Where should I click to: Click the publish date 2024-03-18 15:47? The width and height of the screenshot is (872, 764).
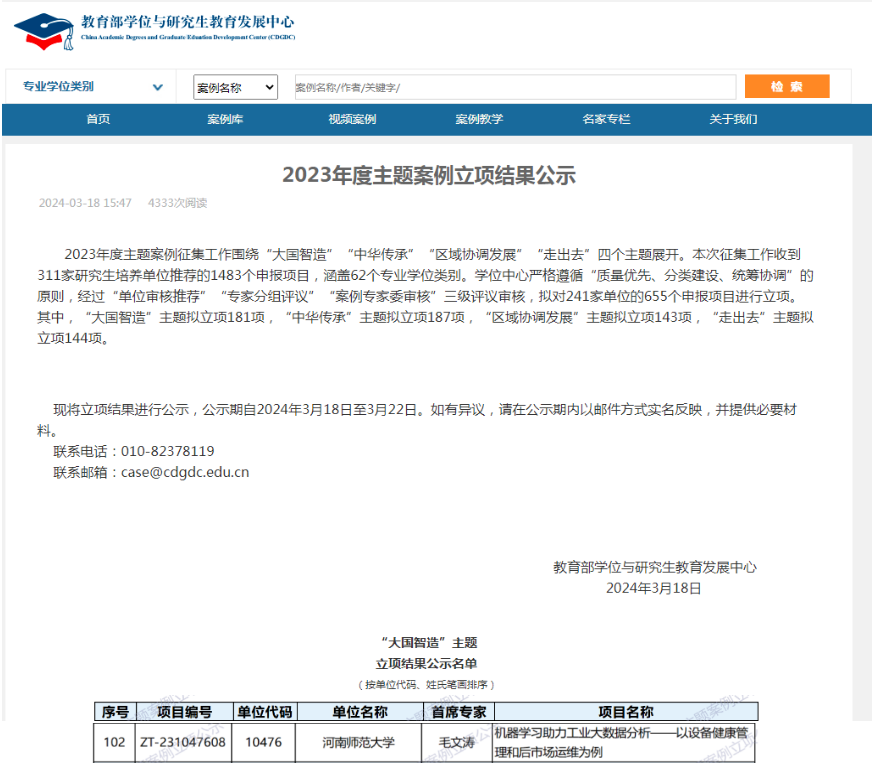tap(85, 203)
